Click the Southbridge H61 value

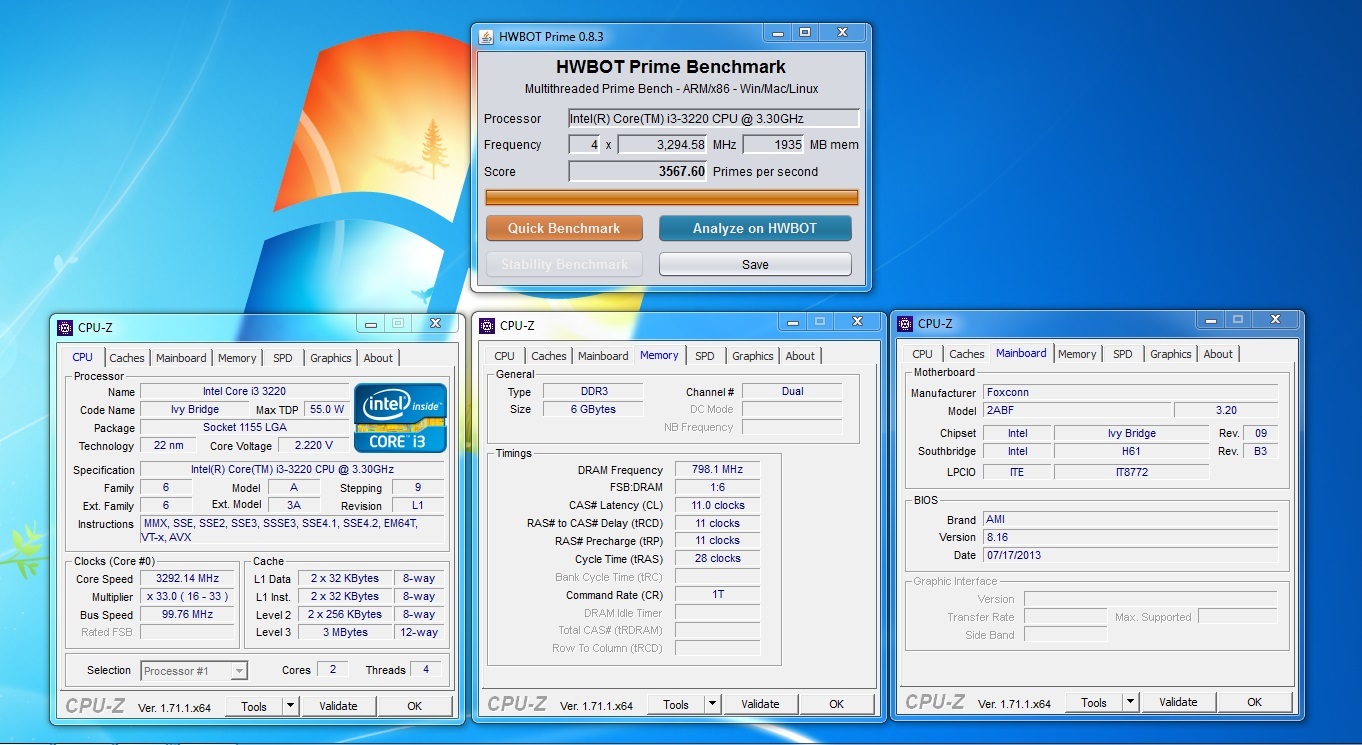coord(1131,451)
